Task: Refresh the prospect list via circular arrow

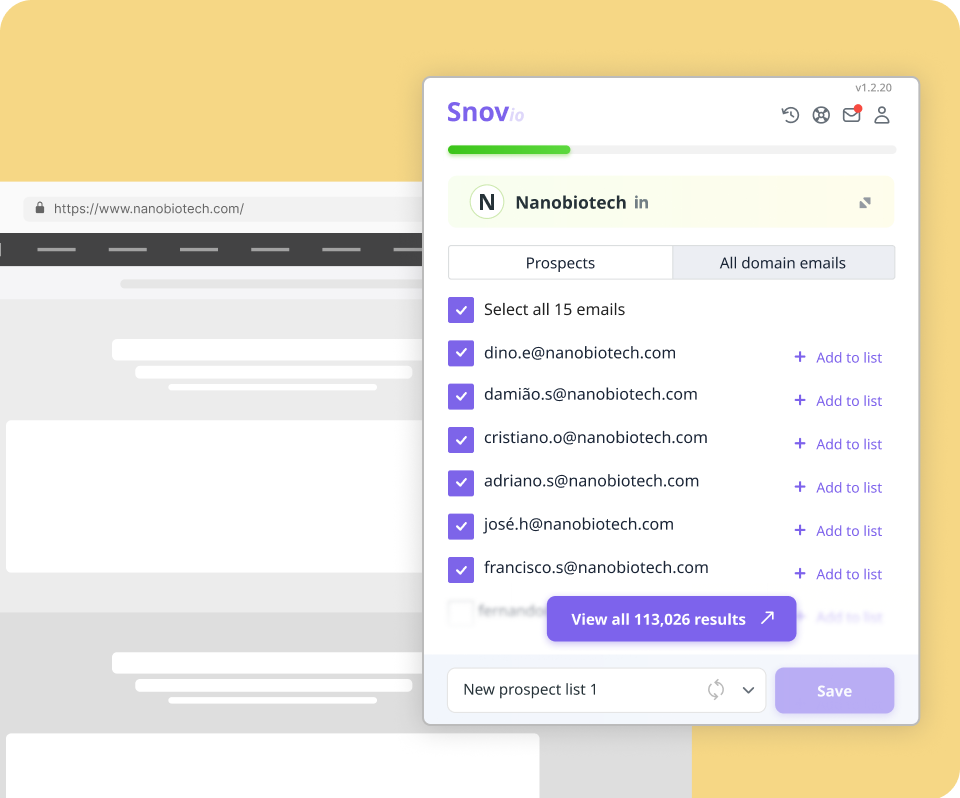Action: click(x=715, y=690)
